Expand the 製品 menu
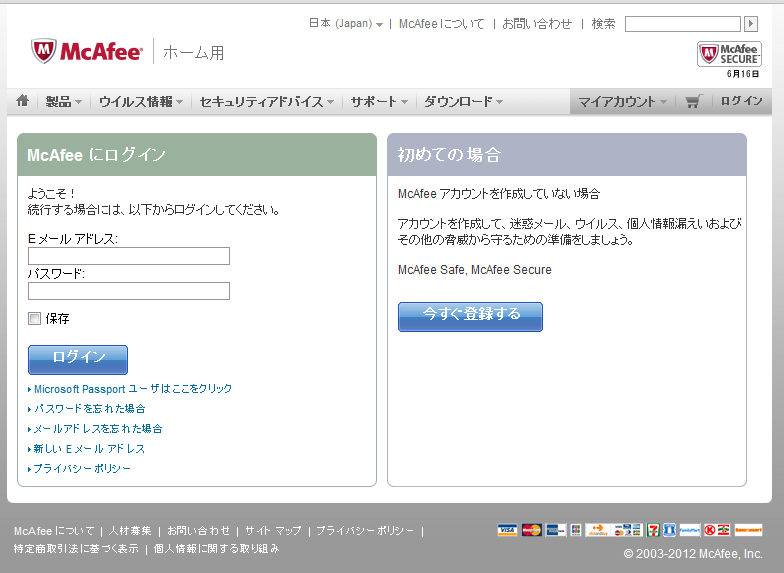784x573 pixels. 64,102
